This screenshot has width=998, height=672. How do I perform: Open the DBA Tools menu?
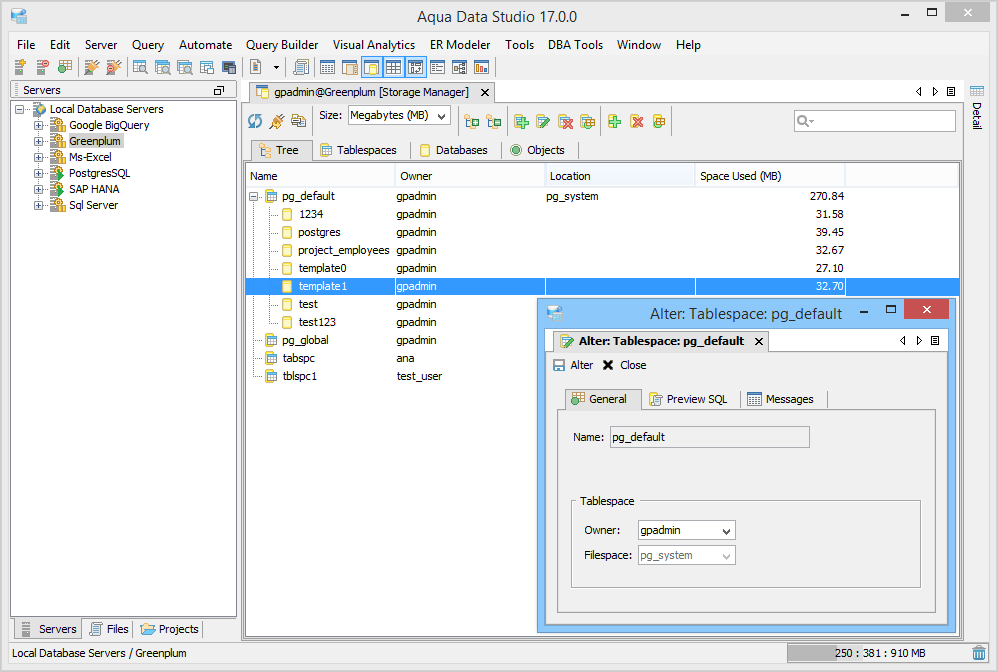(x=575, y=45)
